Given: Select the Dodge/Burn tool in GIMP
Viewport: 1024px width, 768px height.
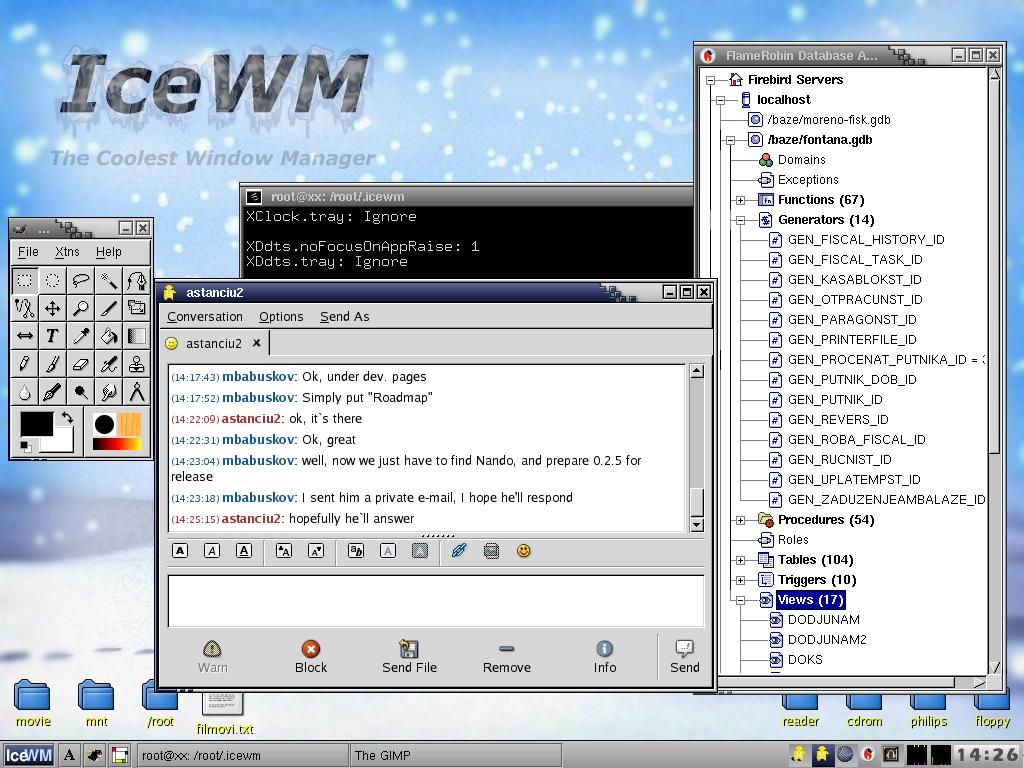Looking at the screenshot, I should [81, 392].
